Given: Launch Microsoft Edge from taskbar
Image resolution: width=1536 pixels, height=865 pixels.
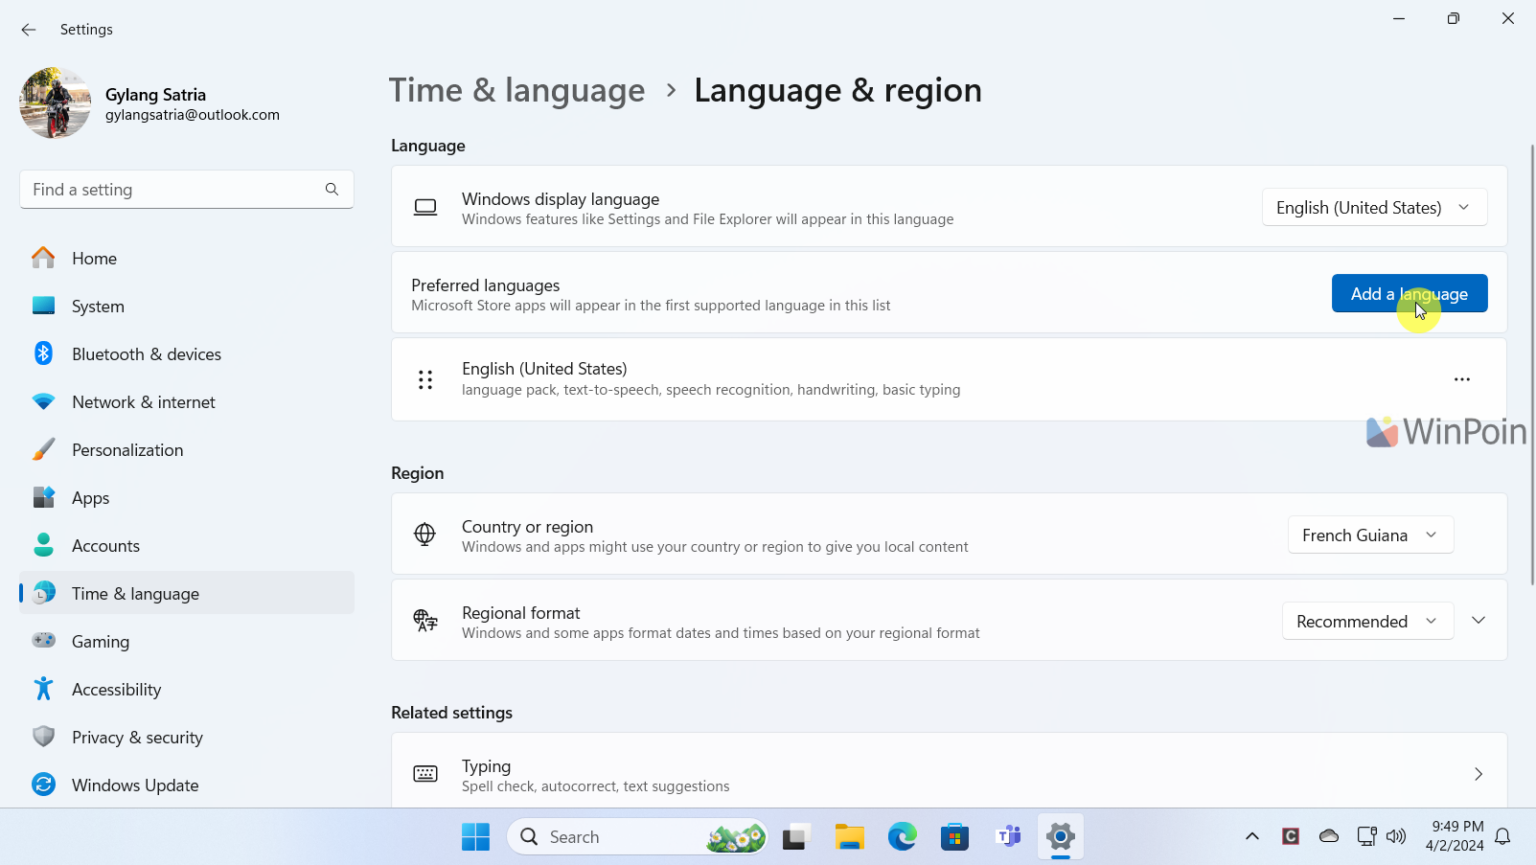Looking at the screenshot, I should pyautogui.click(x=902, y=837).
